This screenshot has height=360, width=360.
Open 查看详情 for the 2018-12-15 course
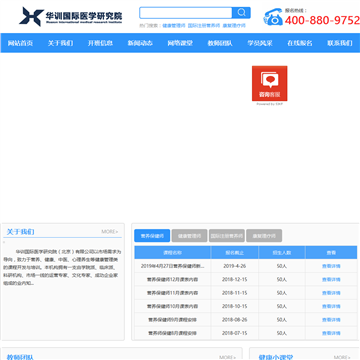click(x=331, y=280)
